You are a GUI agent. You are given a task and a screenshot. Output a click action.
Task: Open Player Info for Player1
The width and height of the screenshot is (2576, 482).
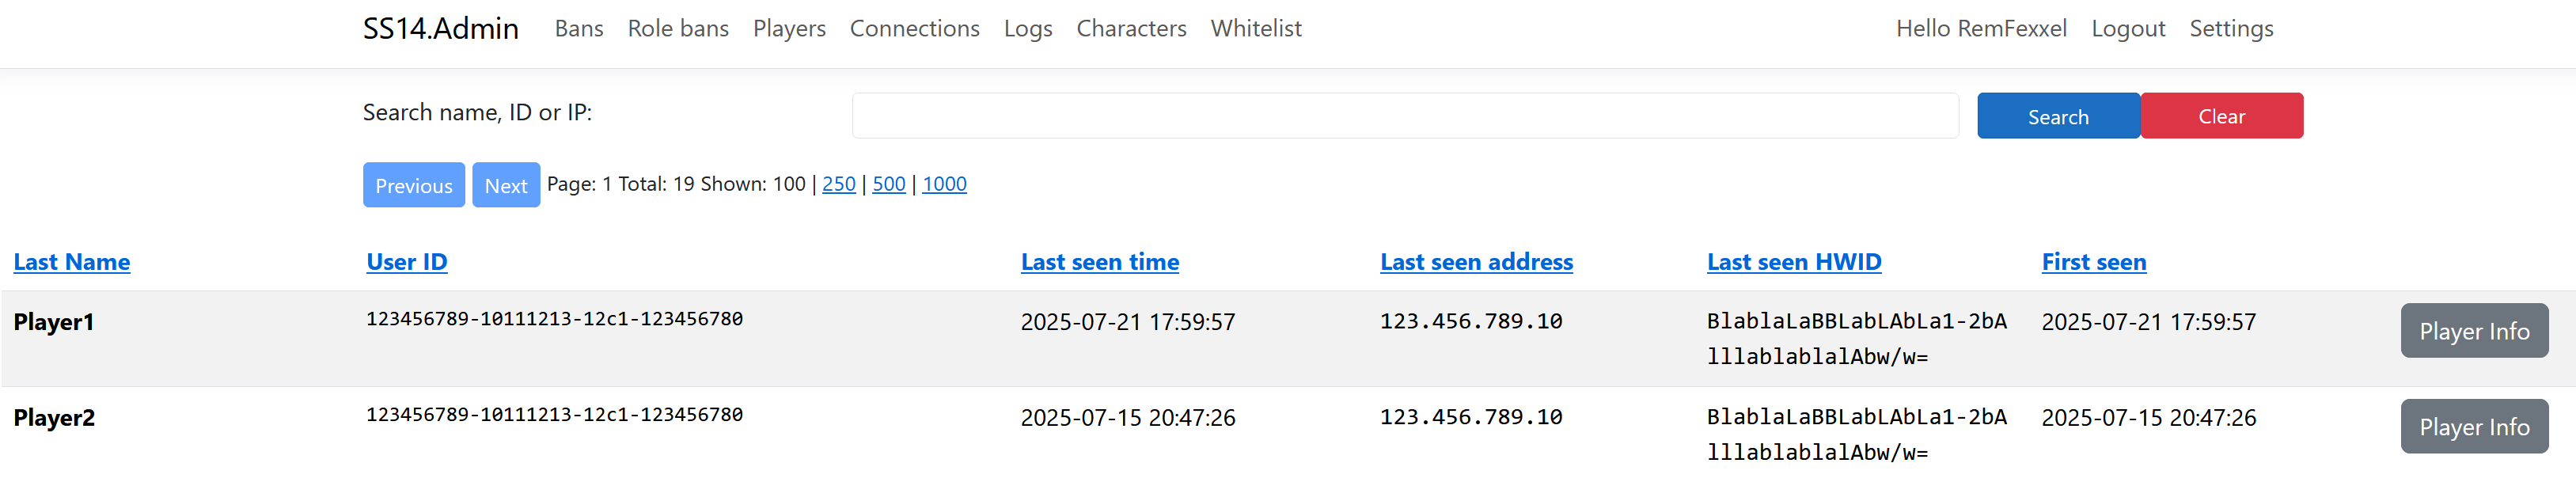pos(2473,331)
